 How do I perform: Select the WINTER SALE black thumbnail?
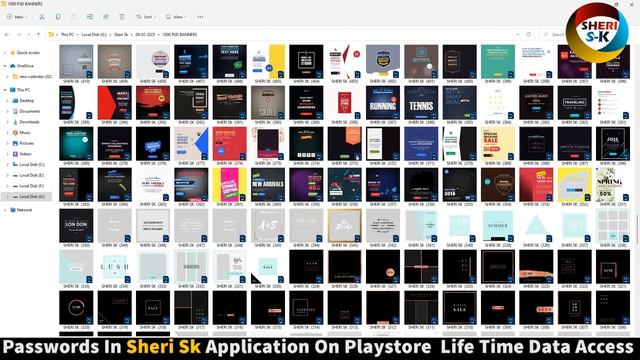coord(460,308)
